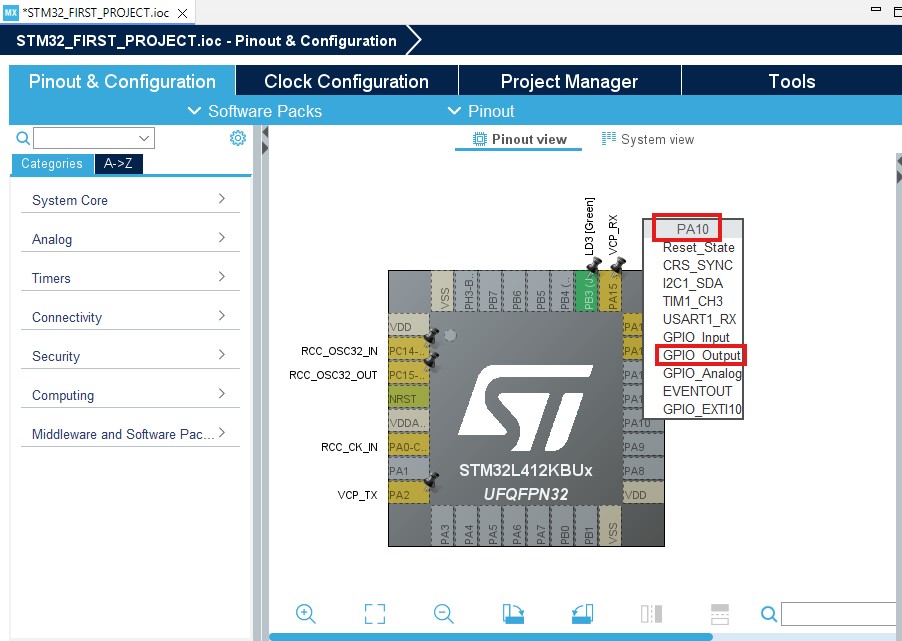
Task: Click the zoom out magnifier icon
Action: [x=443, y=613]
